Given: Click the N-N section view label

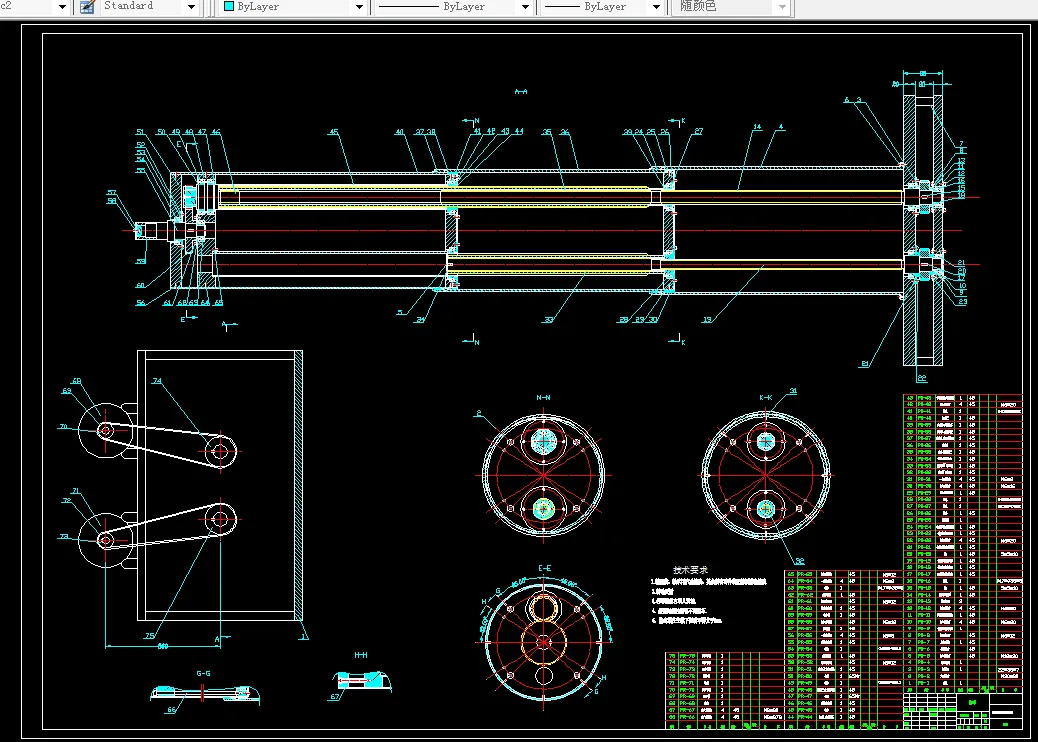Looking at the screenshot, I should (x=544, y=398).
